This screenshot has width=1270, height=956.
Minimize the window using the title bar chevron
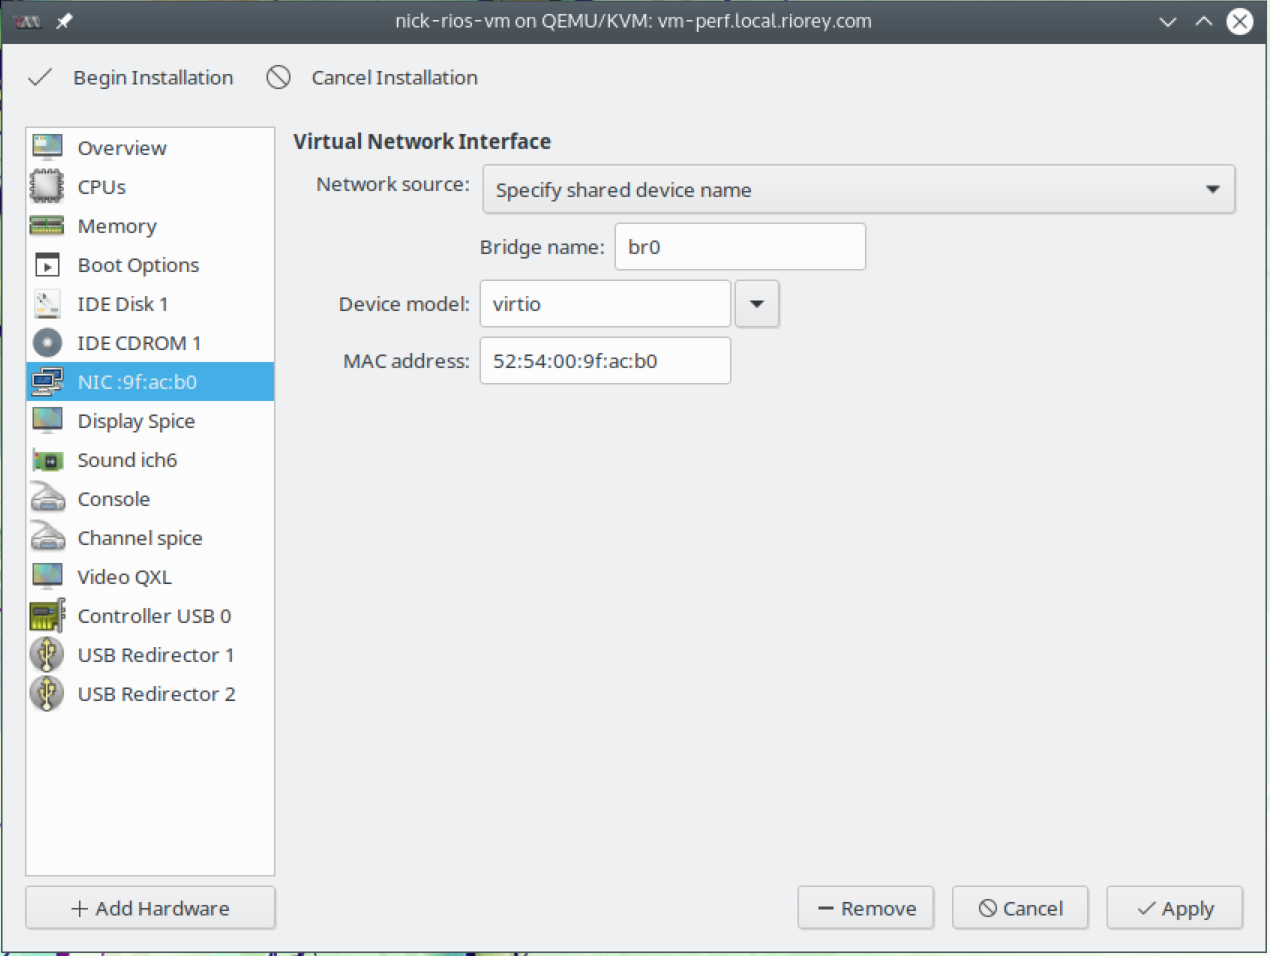[1168, 21]
